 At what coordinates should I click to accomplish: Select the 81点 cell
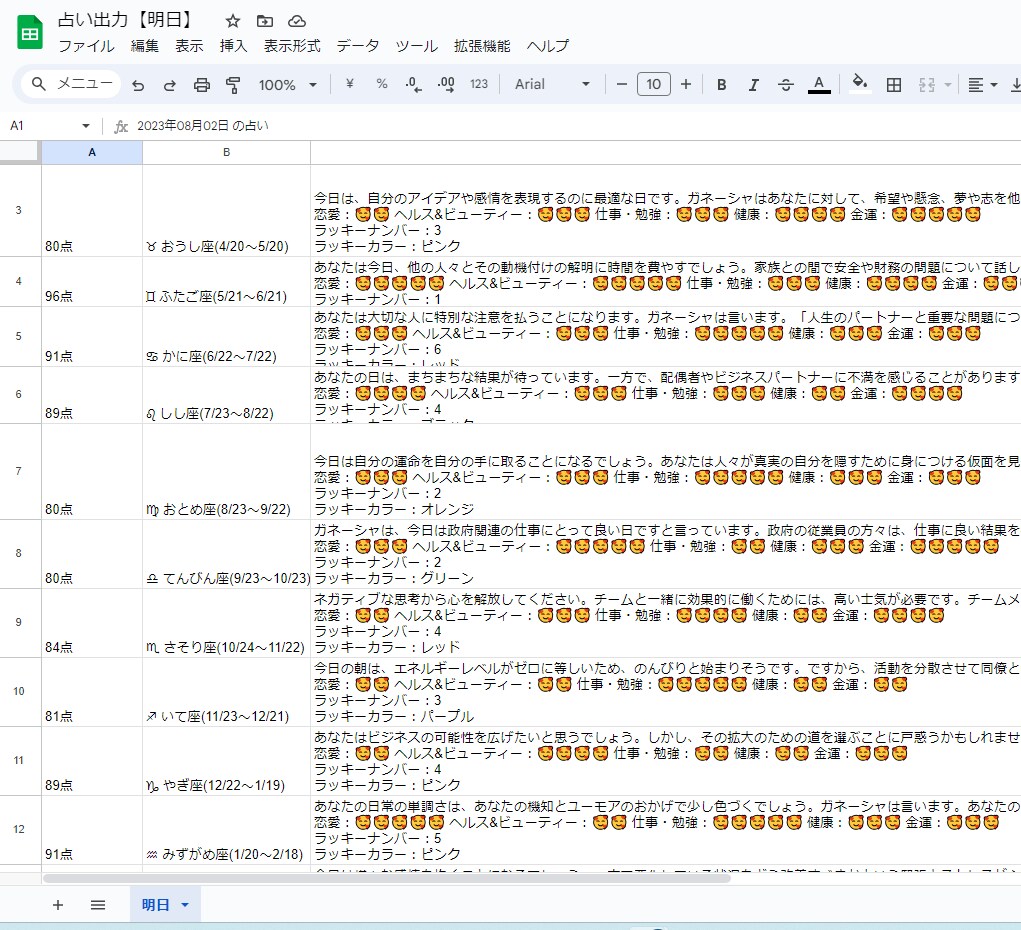(92, 692)
